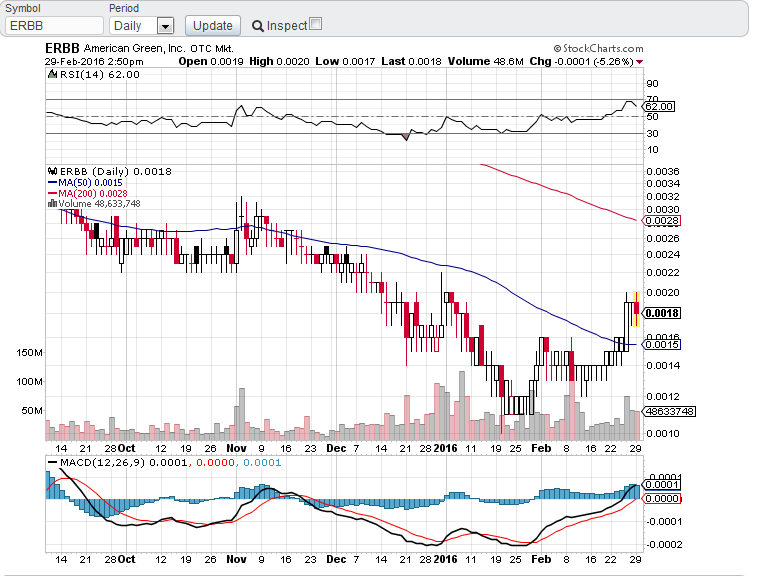The image size is (760, 576).
Task: Click the 'Low 0.0017' header value
Action: click(345, 62)
